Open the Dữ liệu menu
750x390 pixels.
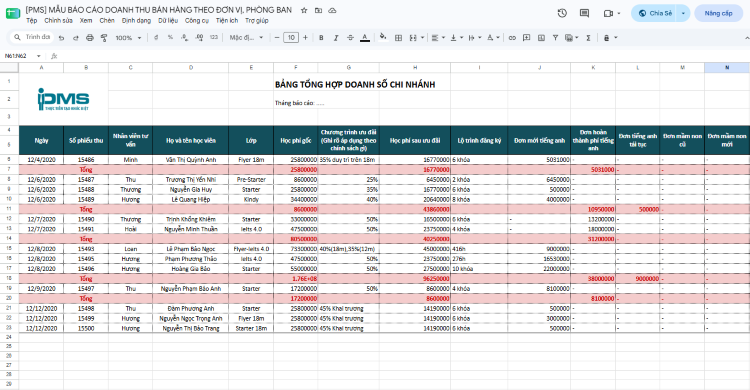168,21
